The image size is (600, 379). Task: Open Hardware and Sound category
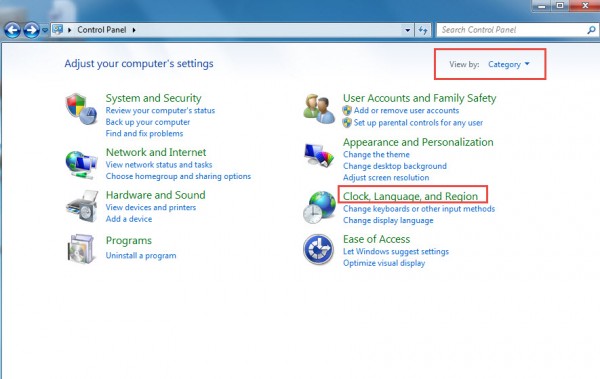click(x=156, y=195)
